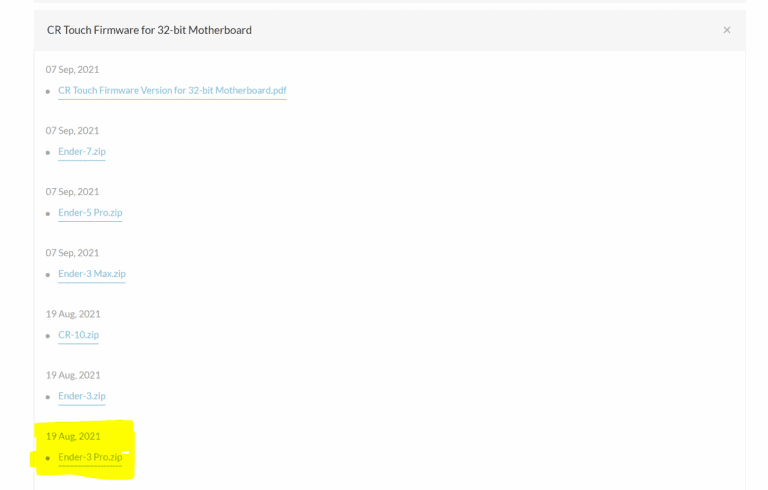The height and width of the screenshot is (490, 768).
Task: Download the Ender-7.zip file
Action: coord(81,152)
